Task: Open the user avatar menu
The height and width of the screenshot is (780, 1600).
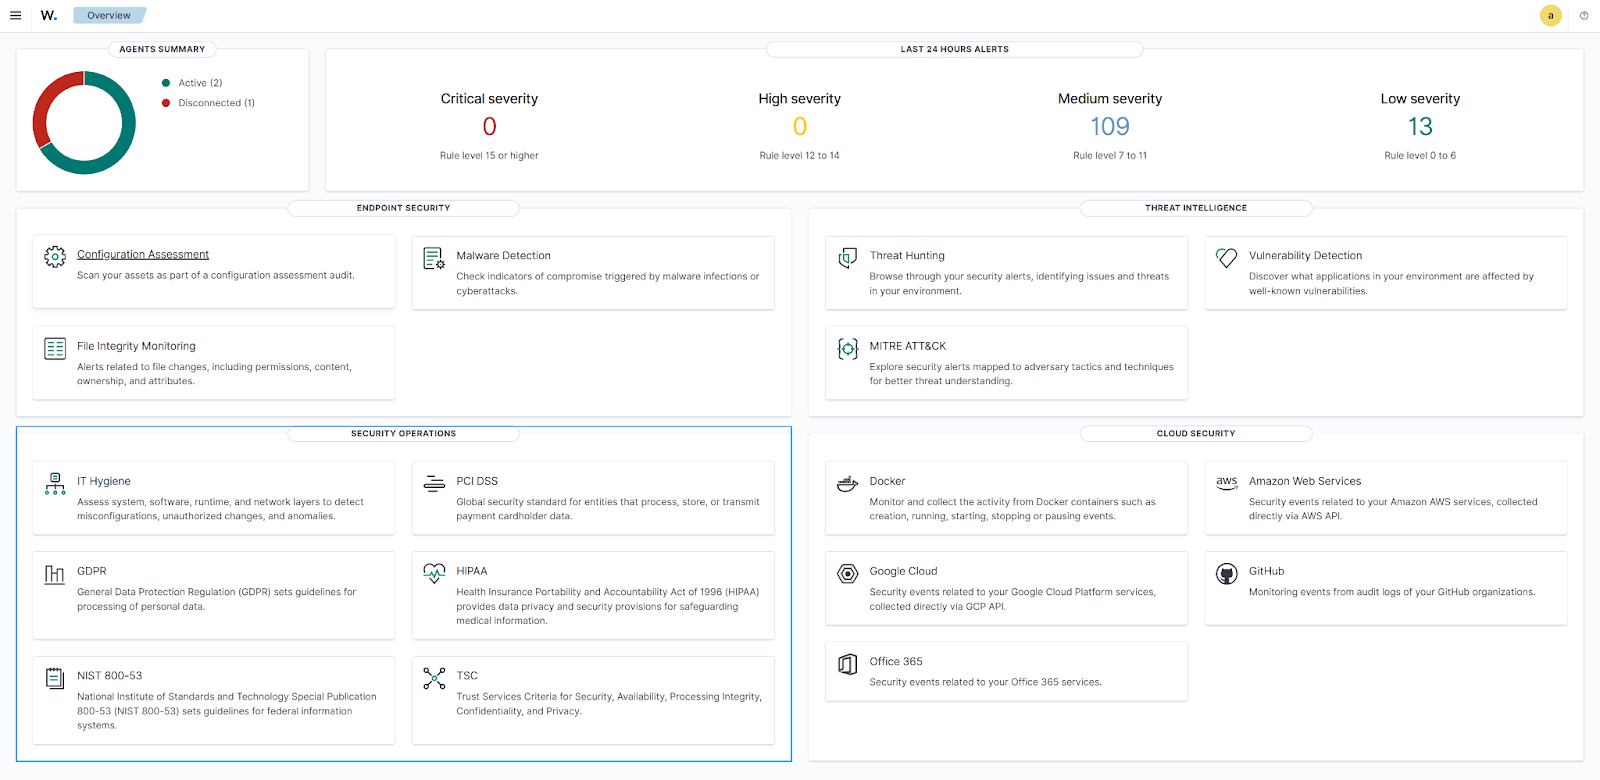Action: point(1550,15)
